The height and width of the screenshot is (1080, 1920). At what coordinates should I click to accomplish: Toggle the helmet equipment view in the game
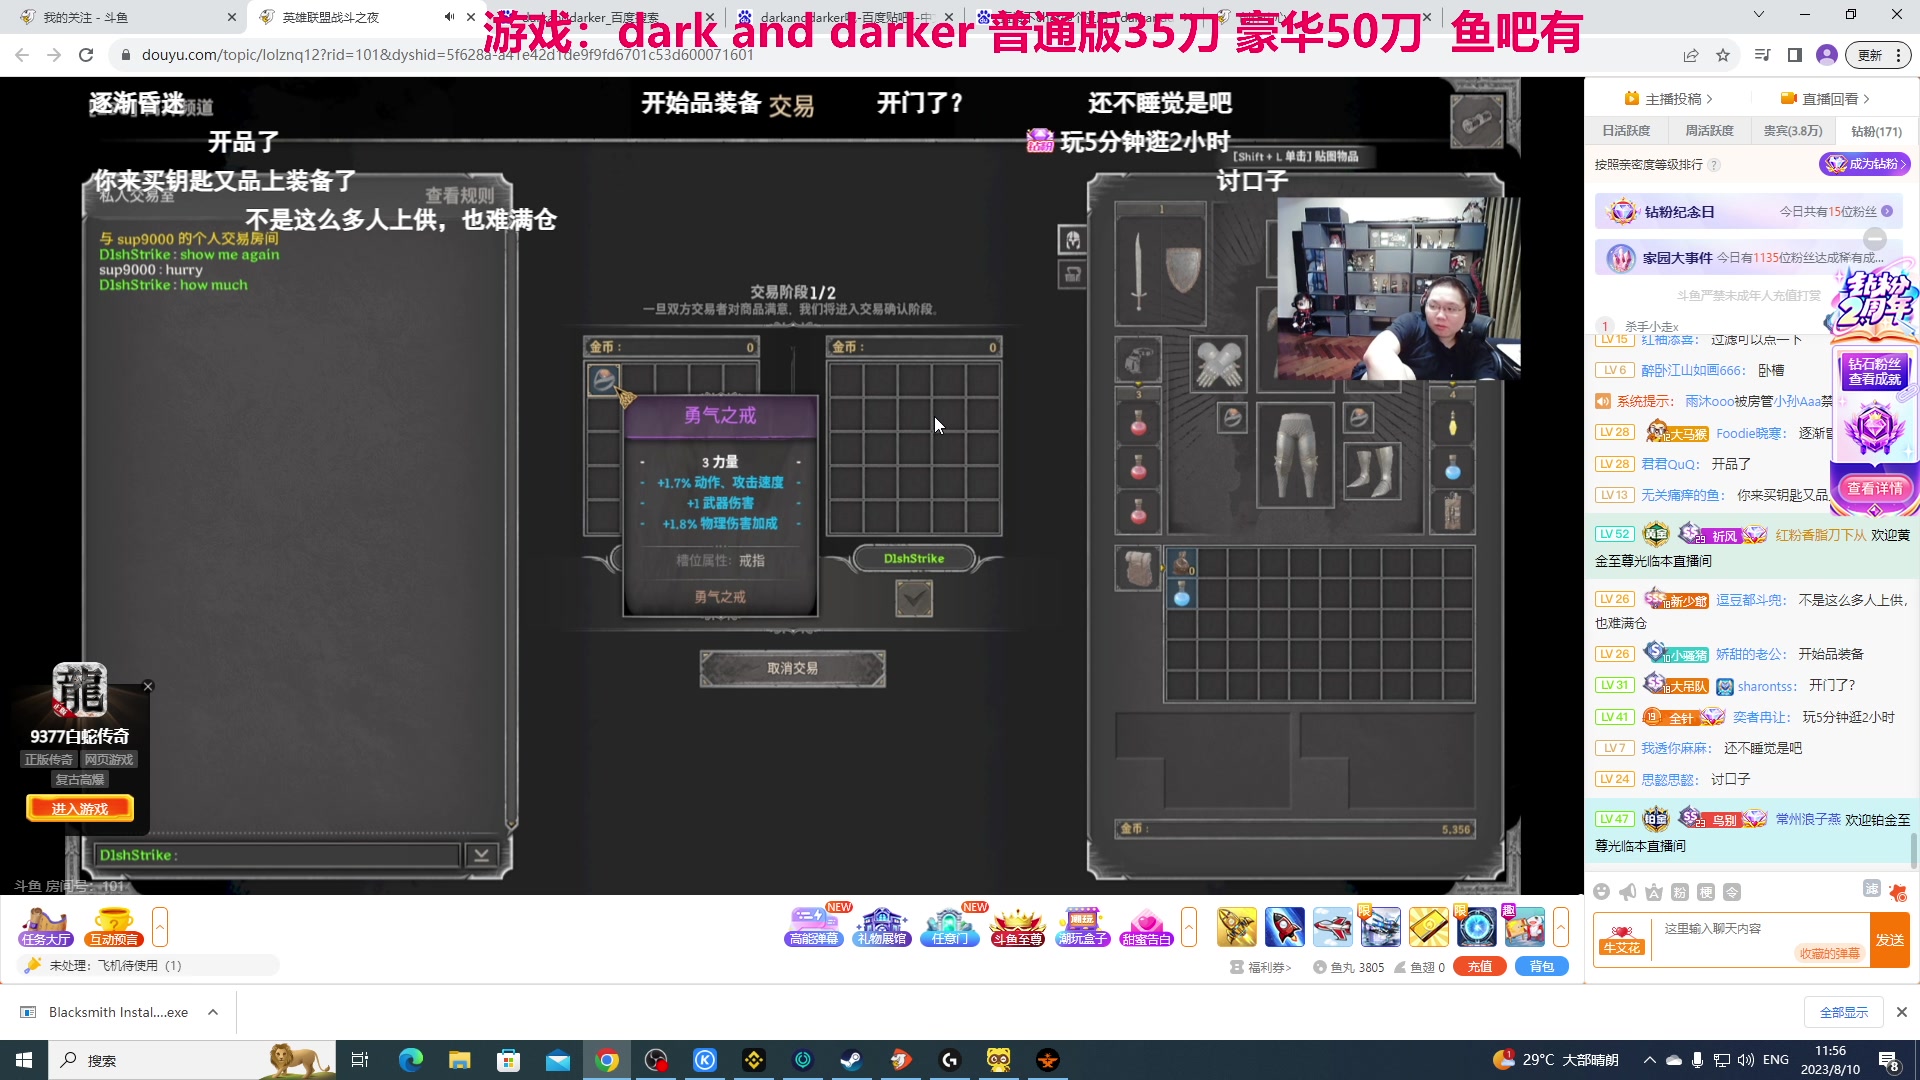tap(1072, 240)
